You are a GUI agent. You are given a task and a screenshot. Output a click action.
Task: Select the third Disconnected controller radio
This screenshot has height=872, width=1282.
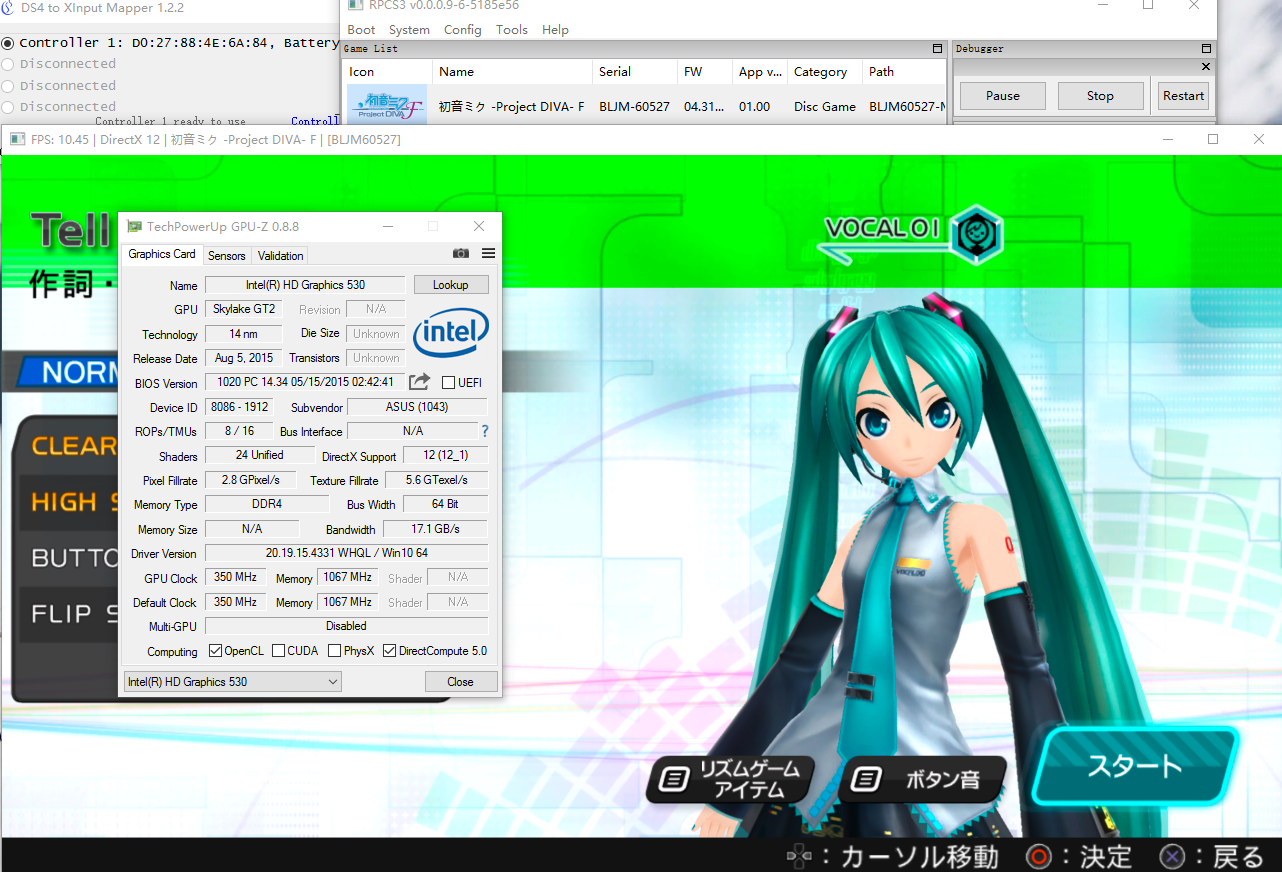tap(8, 107)
